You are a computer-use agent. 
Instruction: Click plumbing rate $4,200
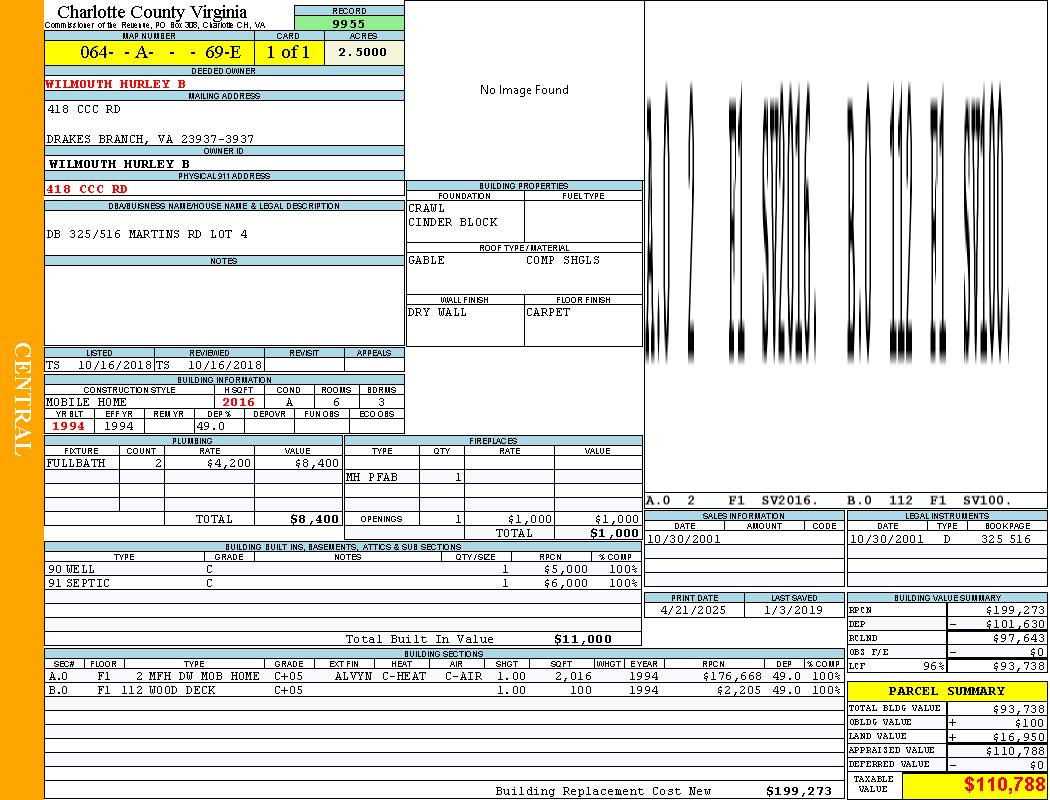pyautogui.click(x=229, y=463)
